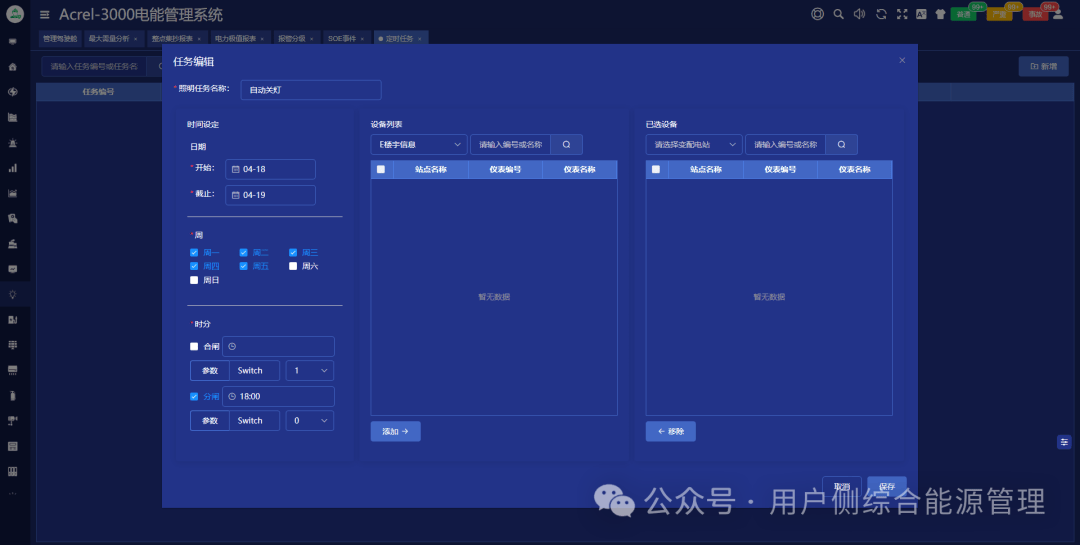Uncheck the 周五 checkbox
Image resolution: width=1080 pixels, height=545 pixels.
pyautogui.click(x=243, y=266)
